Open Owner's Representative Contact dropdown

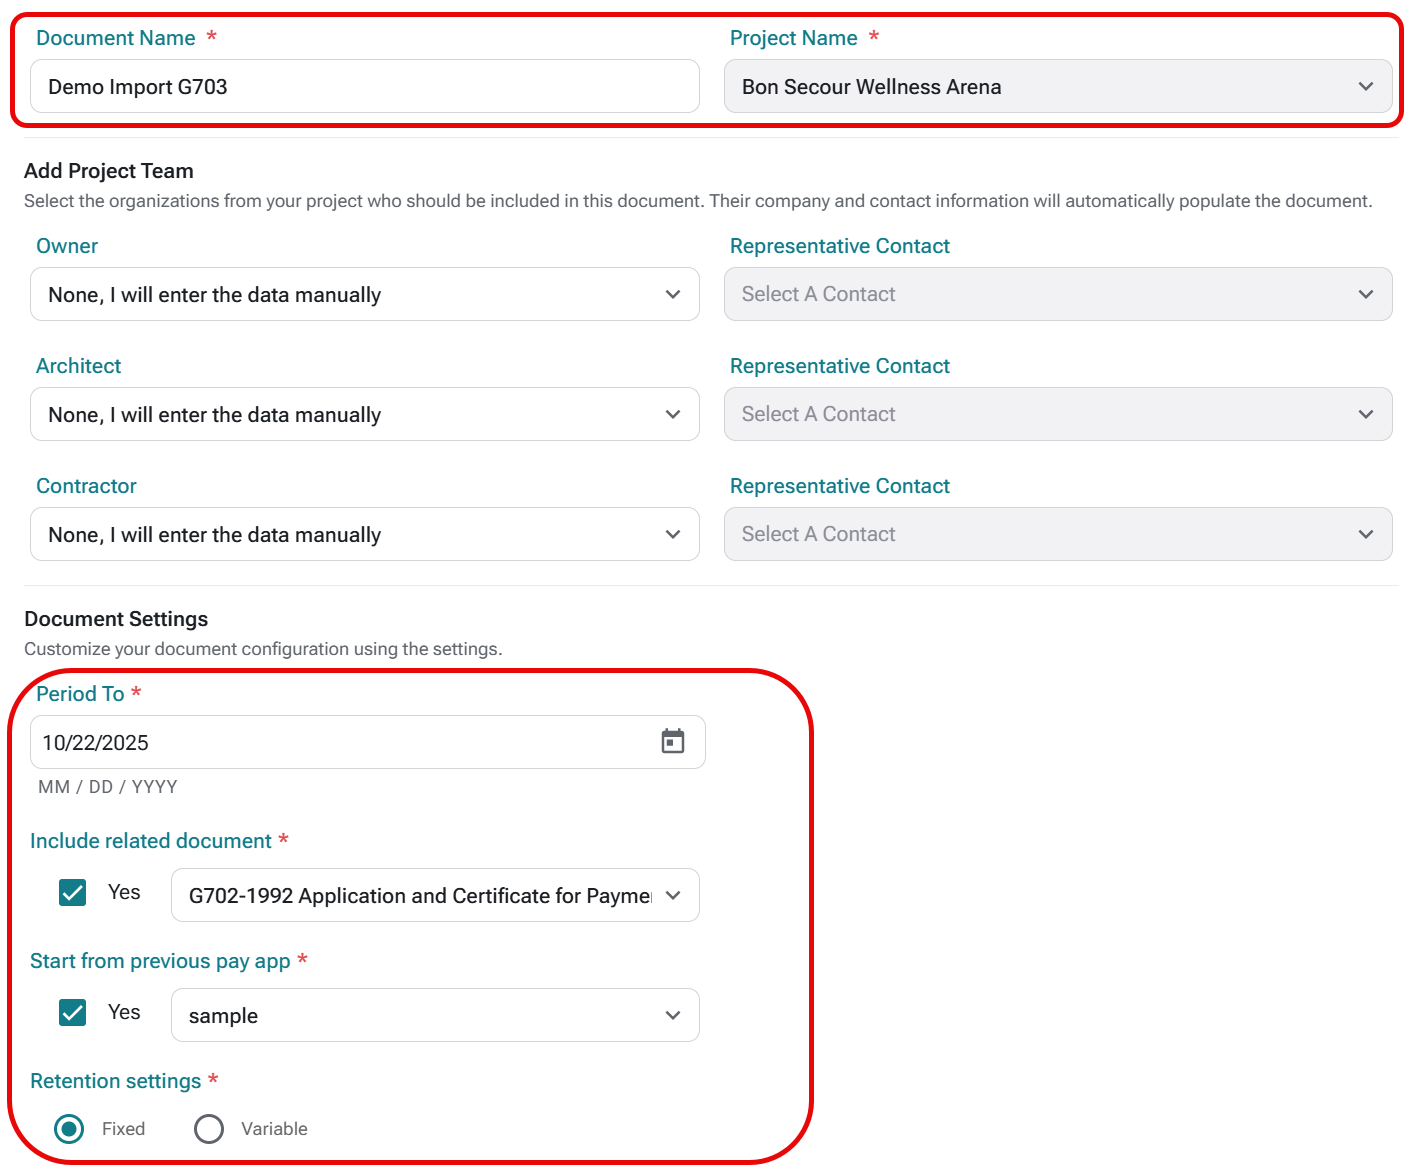(x=1057, y=295)
